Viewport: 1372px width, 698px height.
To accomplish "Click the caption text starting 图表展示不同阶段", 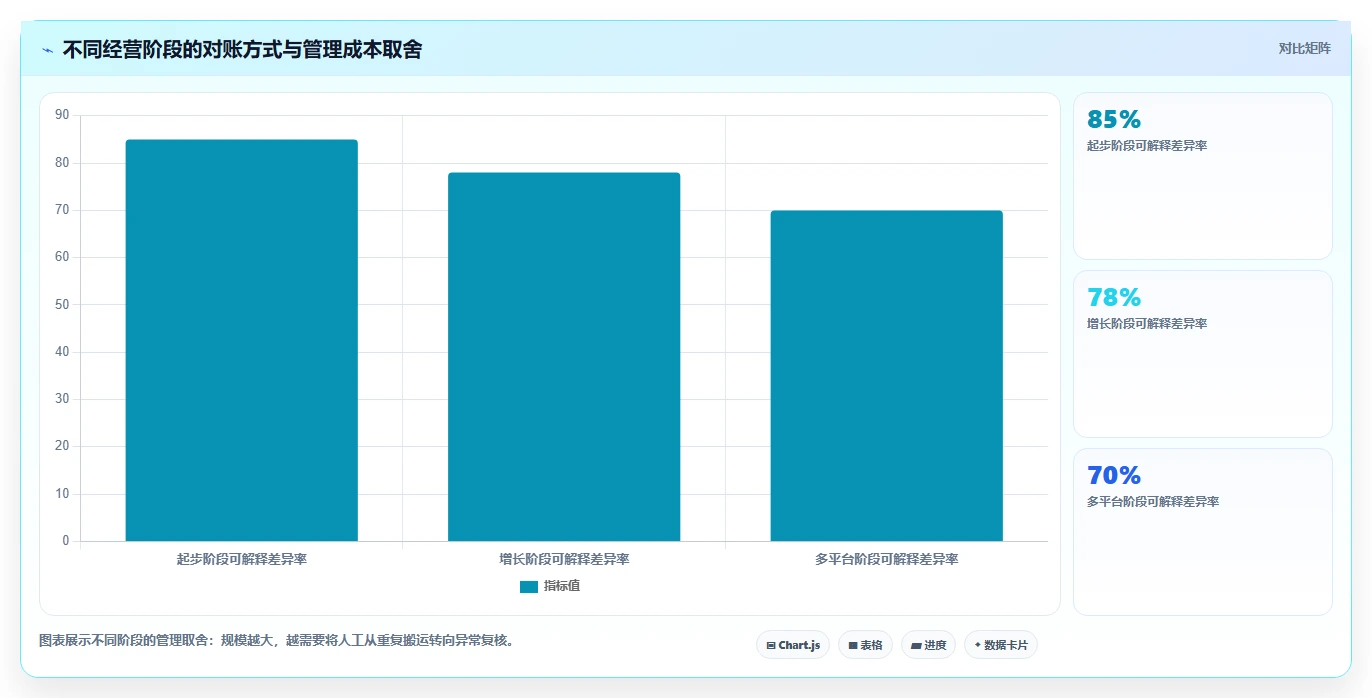I will pyautogui.click(x=278, y=641).
